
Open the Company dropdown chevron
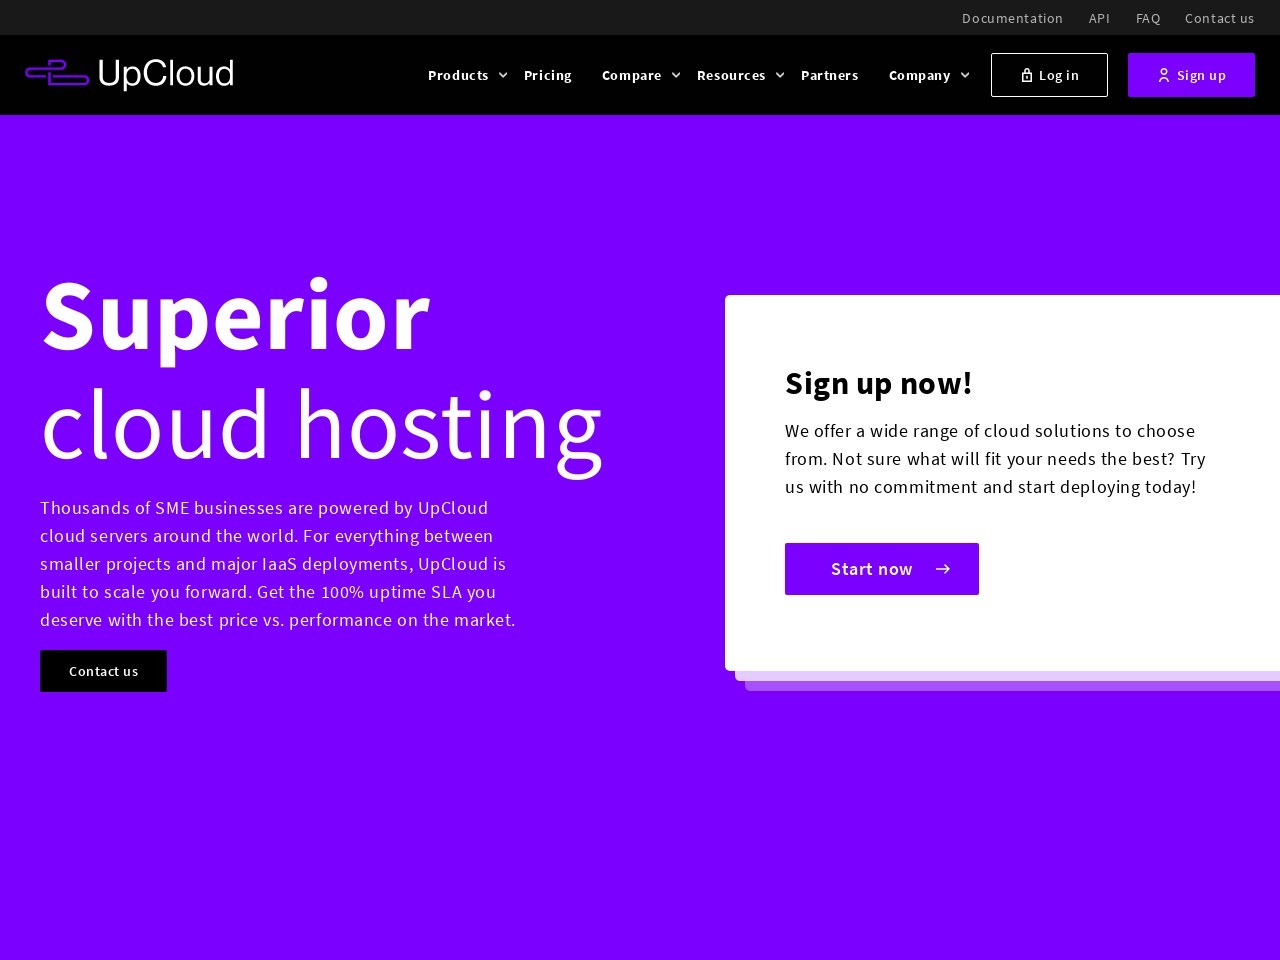(x=965, y=75)
